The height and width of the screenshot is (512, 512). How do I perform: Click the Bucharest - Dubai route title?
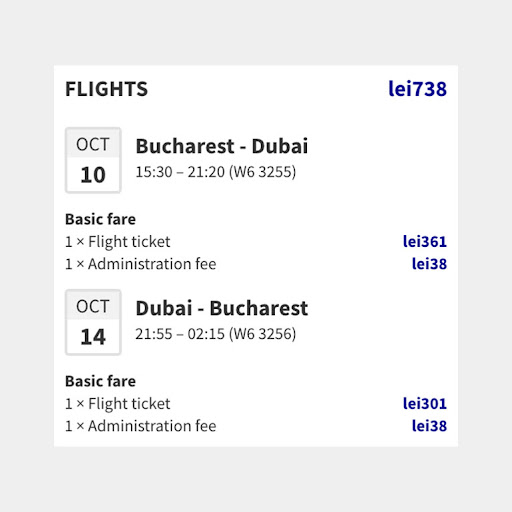tap(222, 146)
